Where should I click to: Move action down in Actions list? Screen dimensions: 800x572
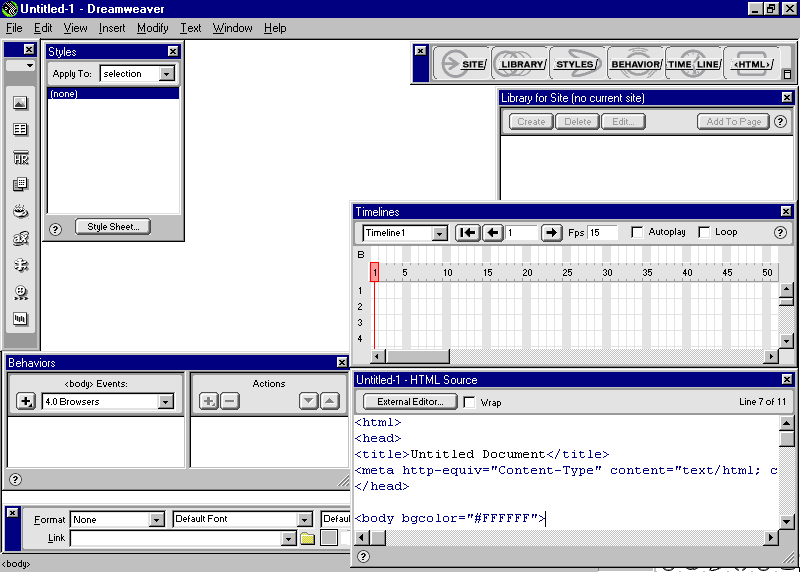[x=308, y=401]
